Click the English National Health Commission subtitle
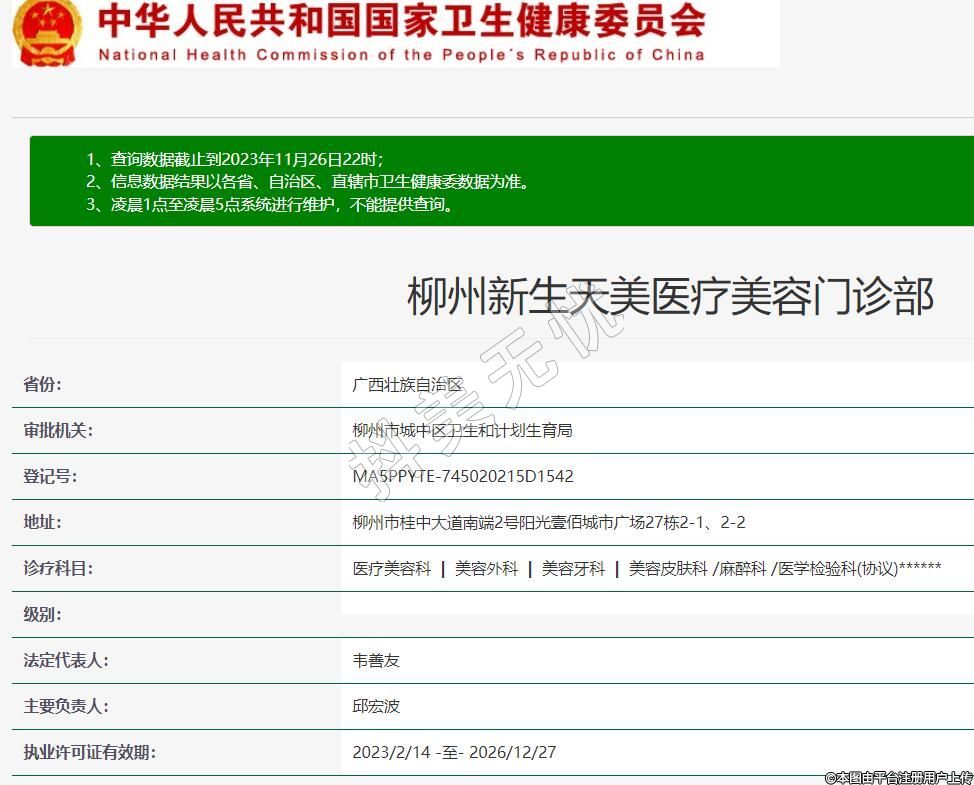Screen dimensions: 974x785 [x=401, y=55]
